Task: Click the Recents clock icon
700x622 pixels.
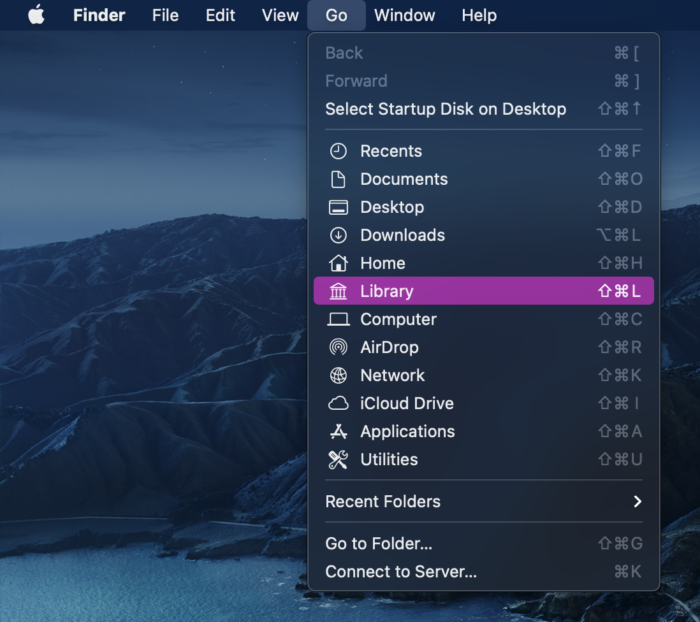Action: (338, 151)
